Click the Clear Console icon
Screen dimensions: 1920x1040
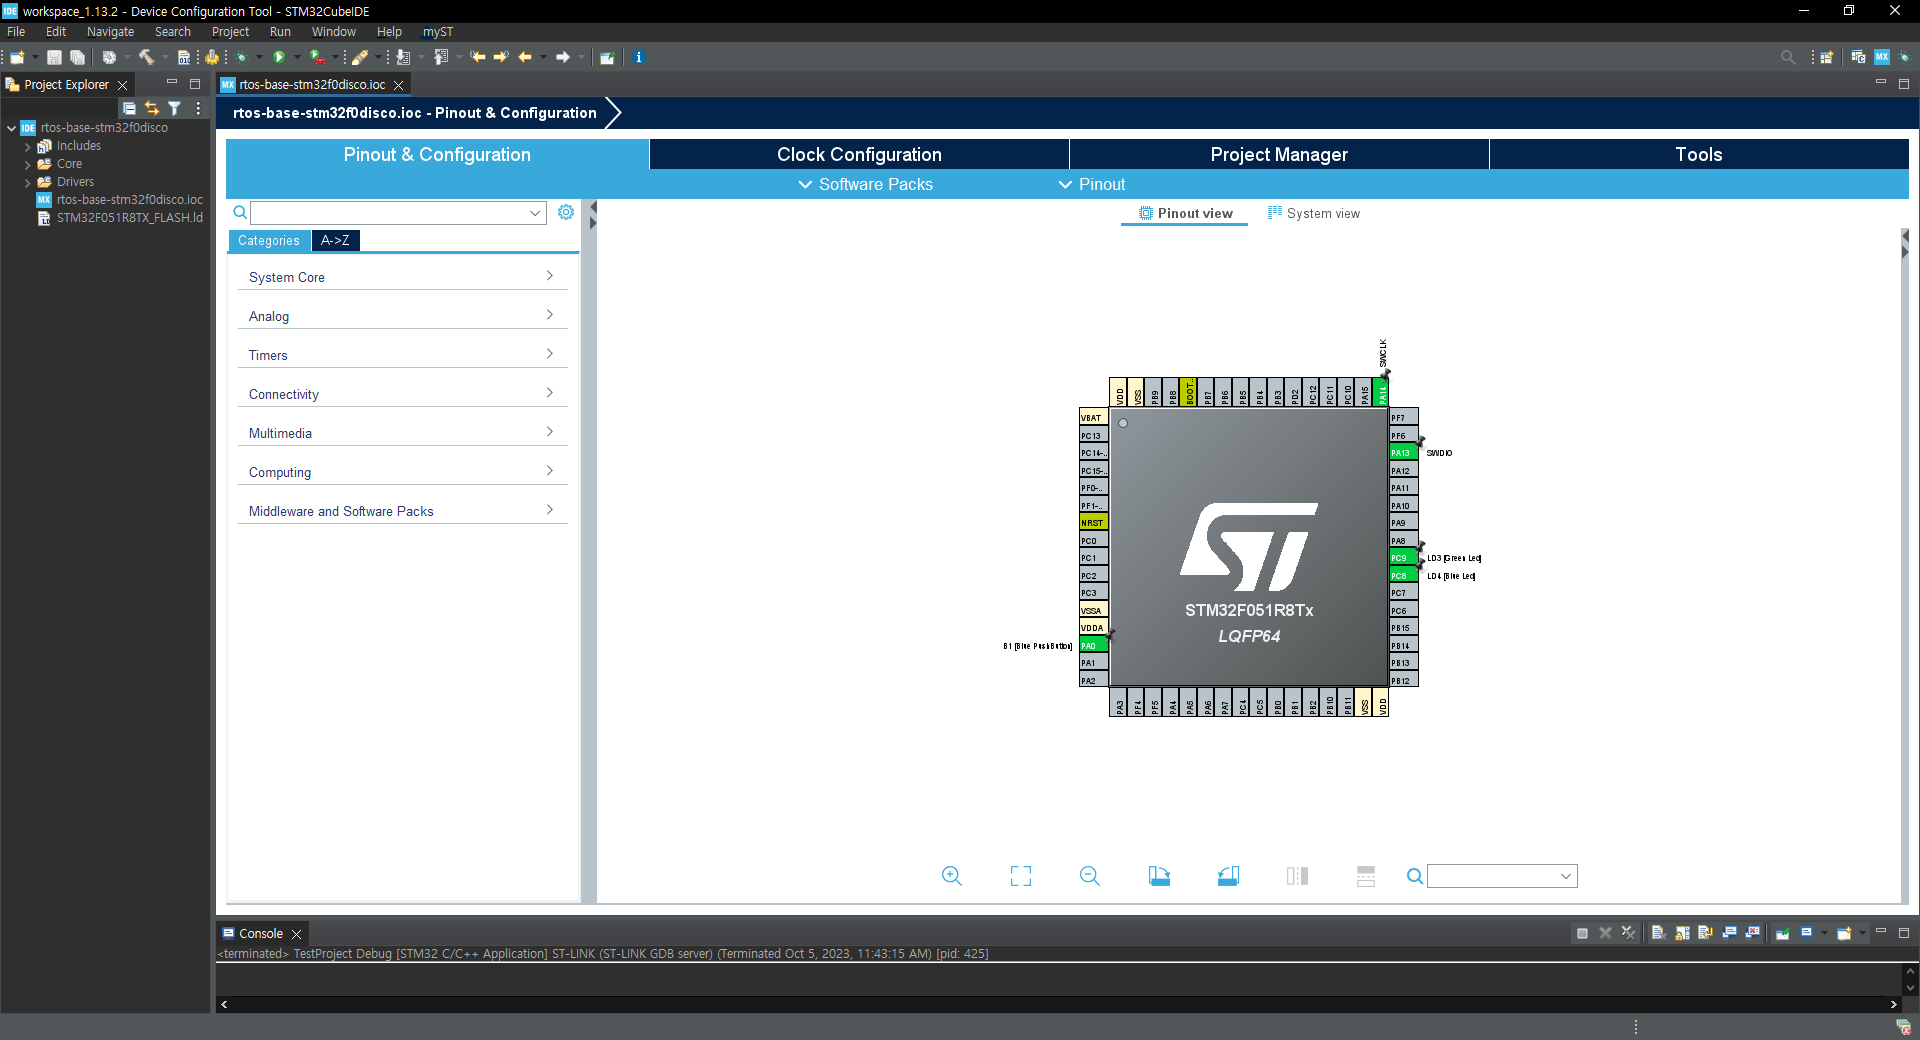pyautogui.click(x=1658, y=933)
